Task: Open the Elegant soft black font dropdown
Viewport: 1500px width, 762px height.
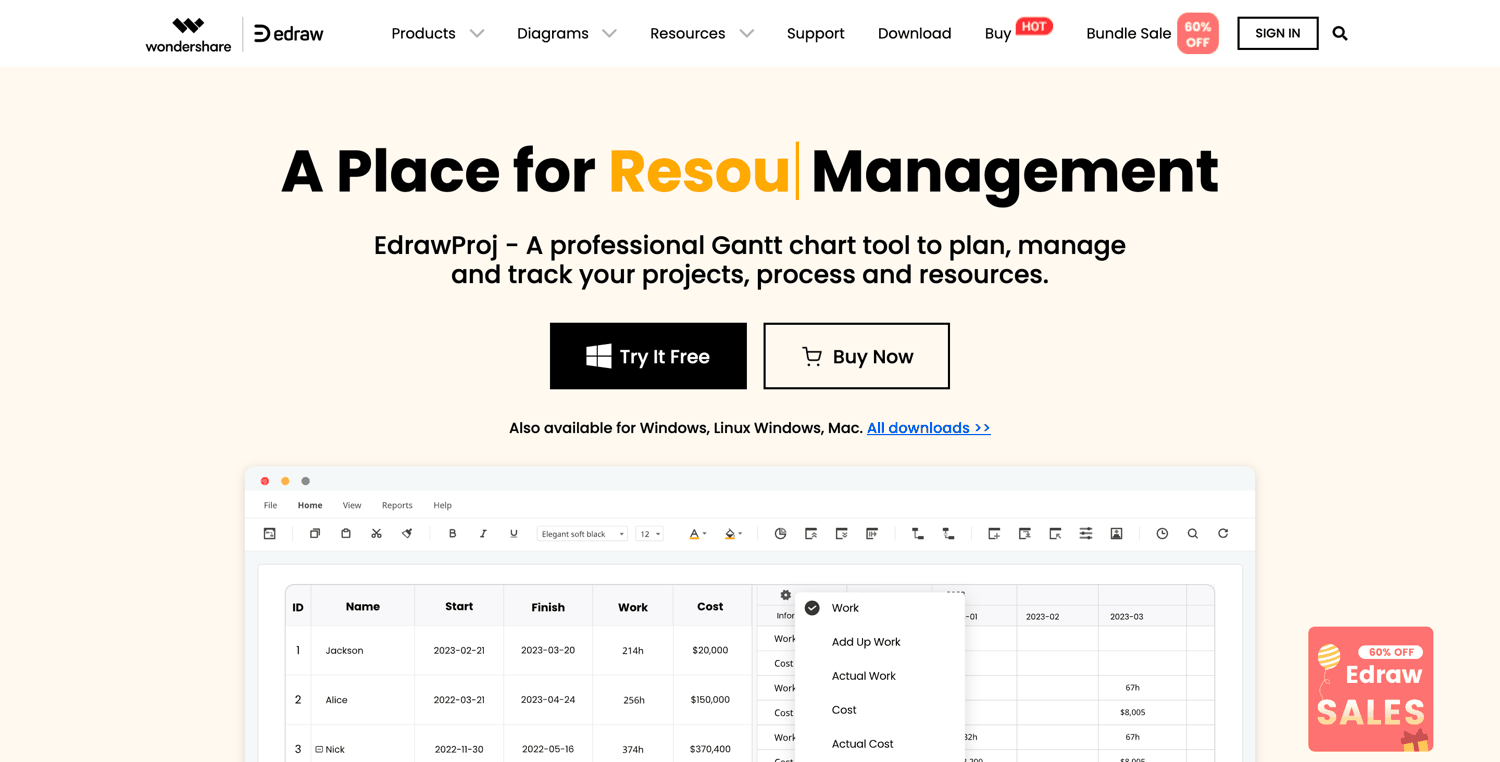Action: click(x=582, y=534)
